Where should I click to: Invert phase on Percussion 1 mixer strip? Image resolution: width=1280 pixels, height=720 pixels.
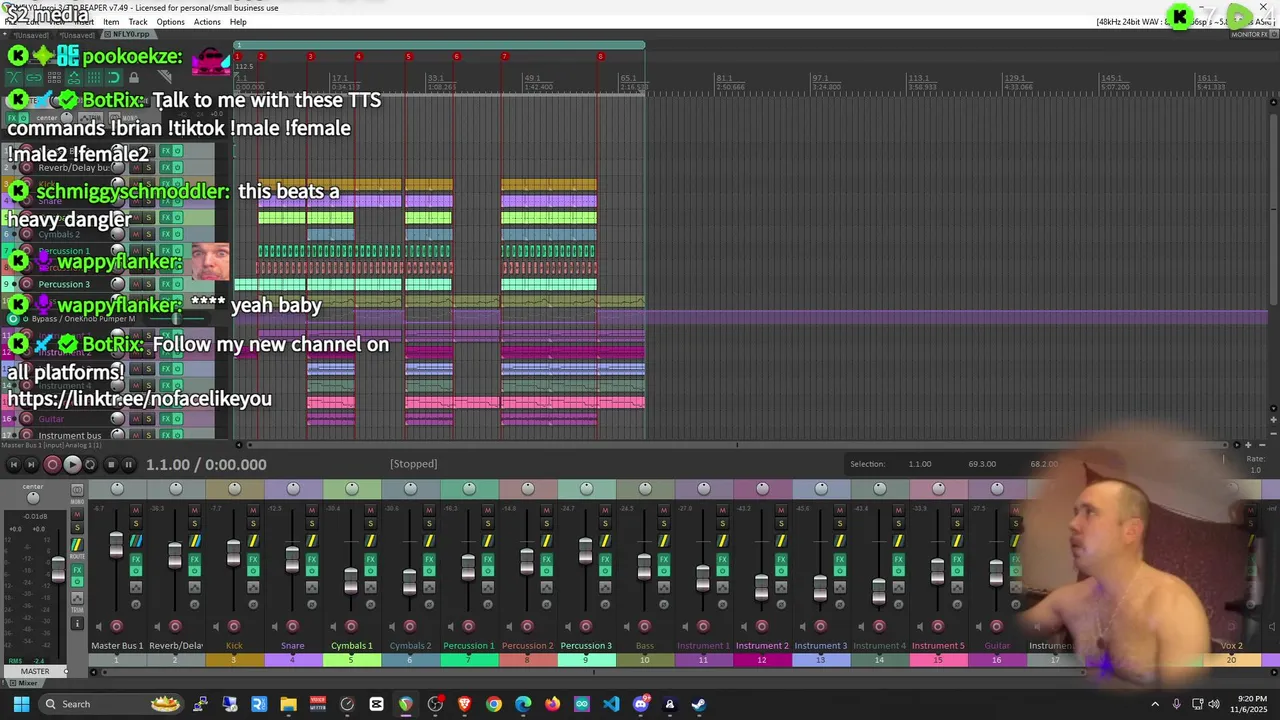[488, 604]
